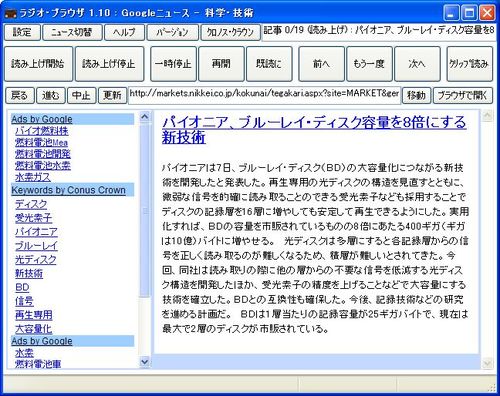Select the ディスク keyword link
This screenshot has height=396, width=500.
[31, 204]
